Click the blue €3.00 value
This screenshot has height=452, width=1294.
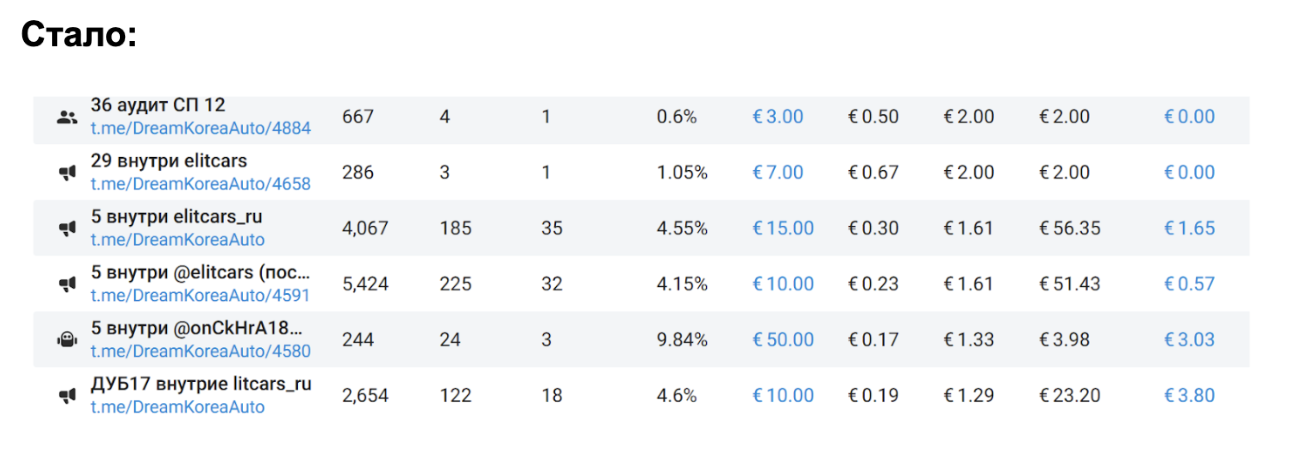(777, 117)
